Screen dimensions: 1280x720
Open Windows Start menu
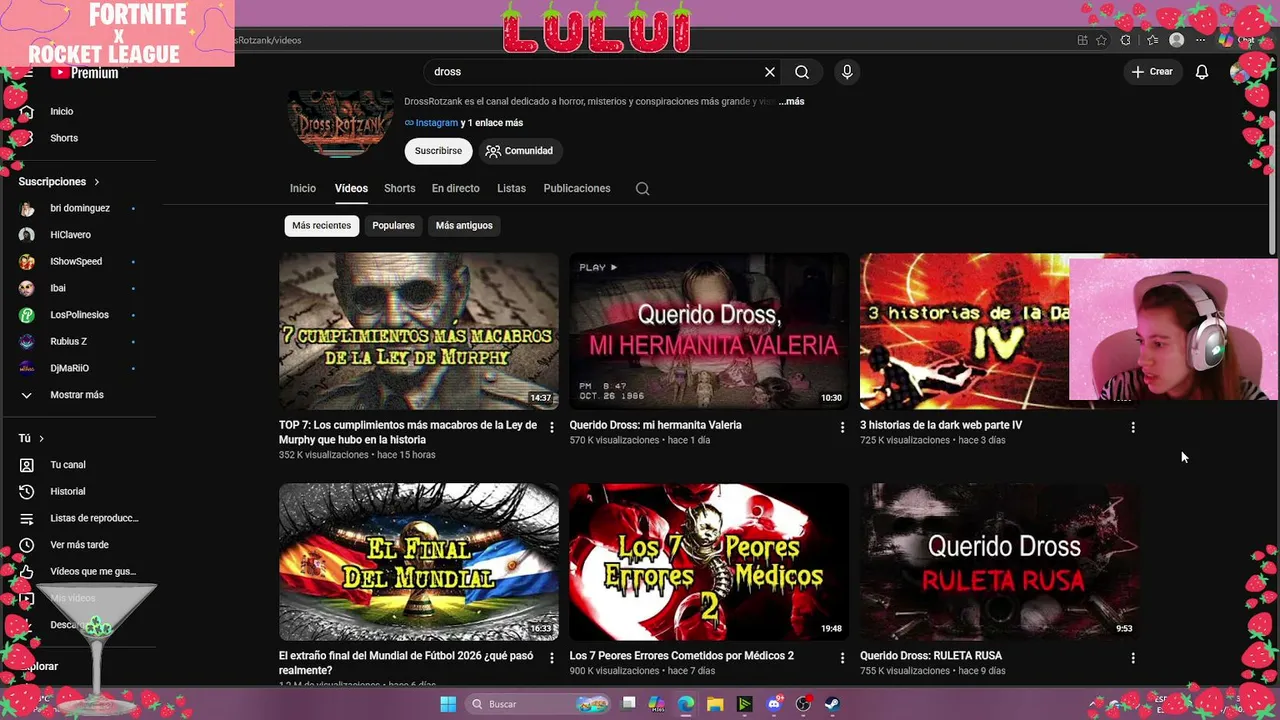tap(448, 704)
